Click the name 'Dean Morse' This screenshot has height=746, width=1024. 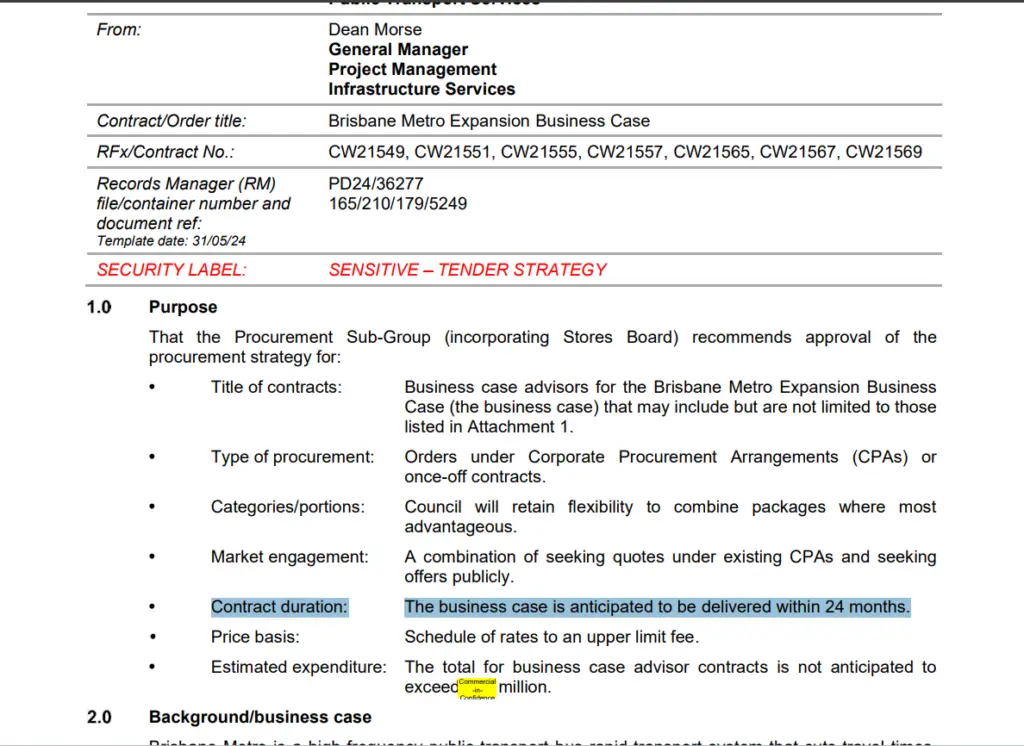coord(375,30)
